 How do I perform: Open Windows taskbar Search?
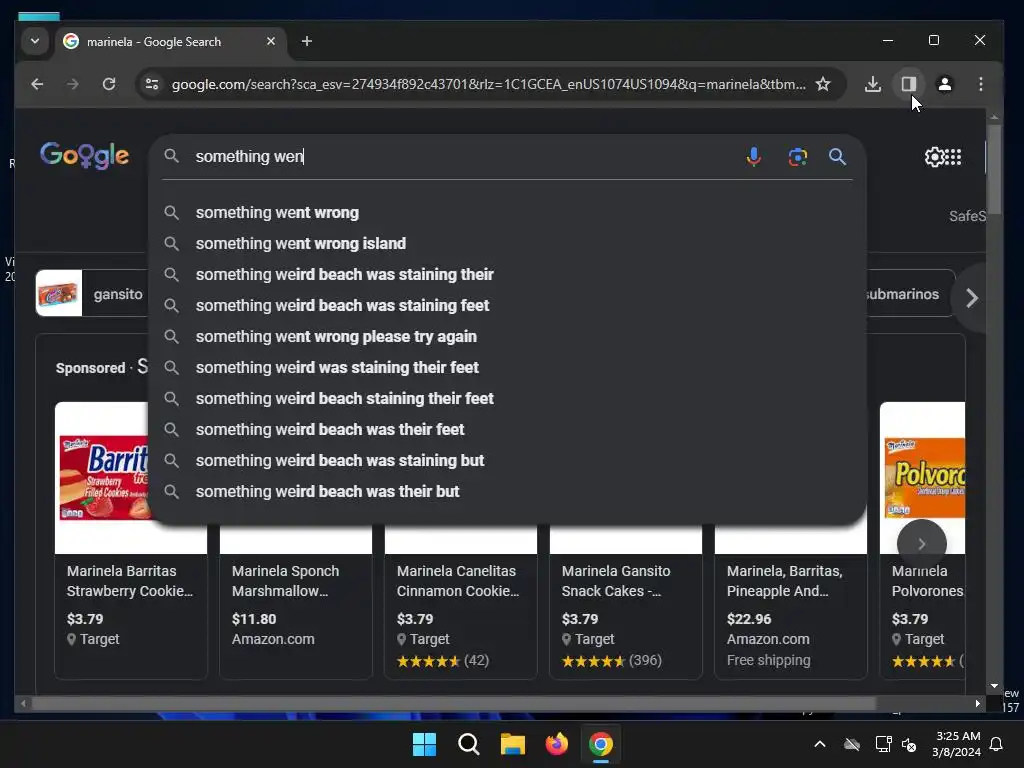[x=468, y=744]
